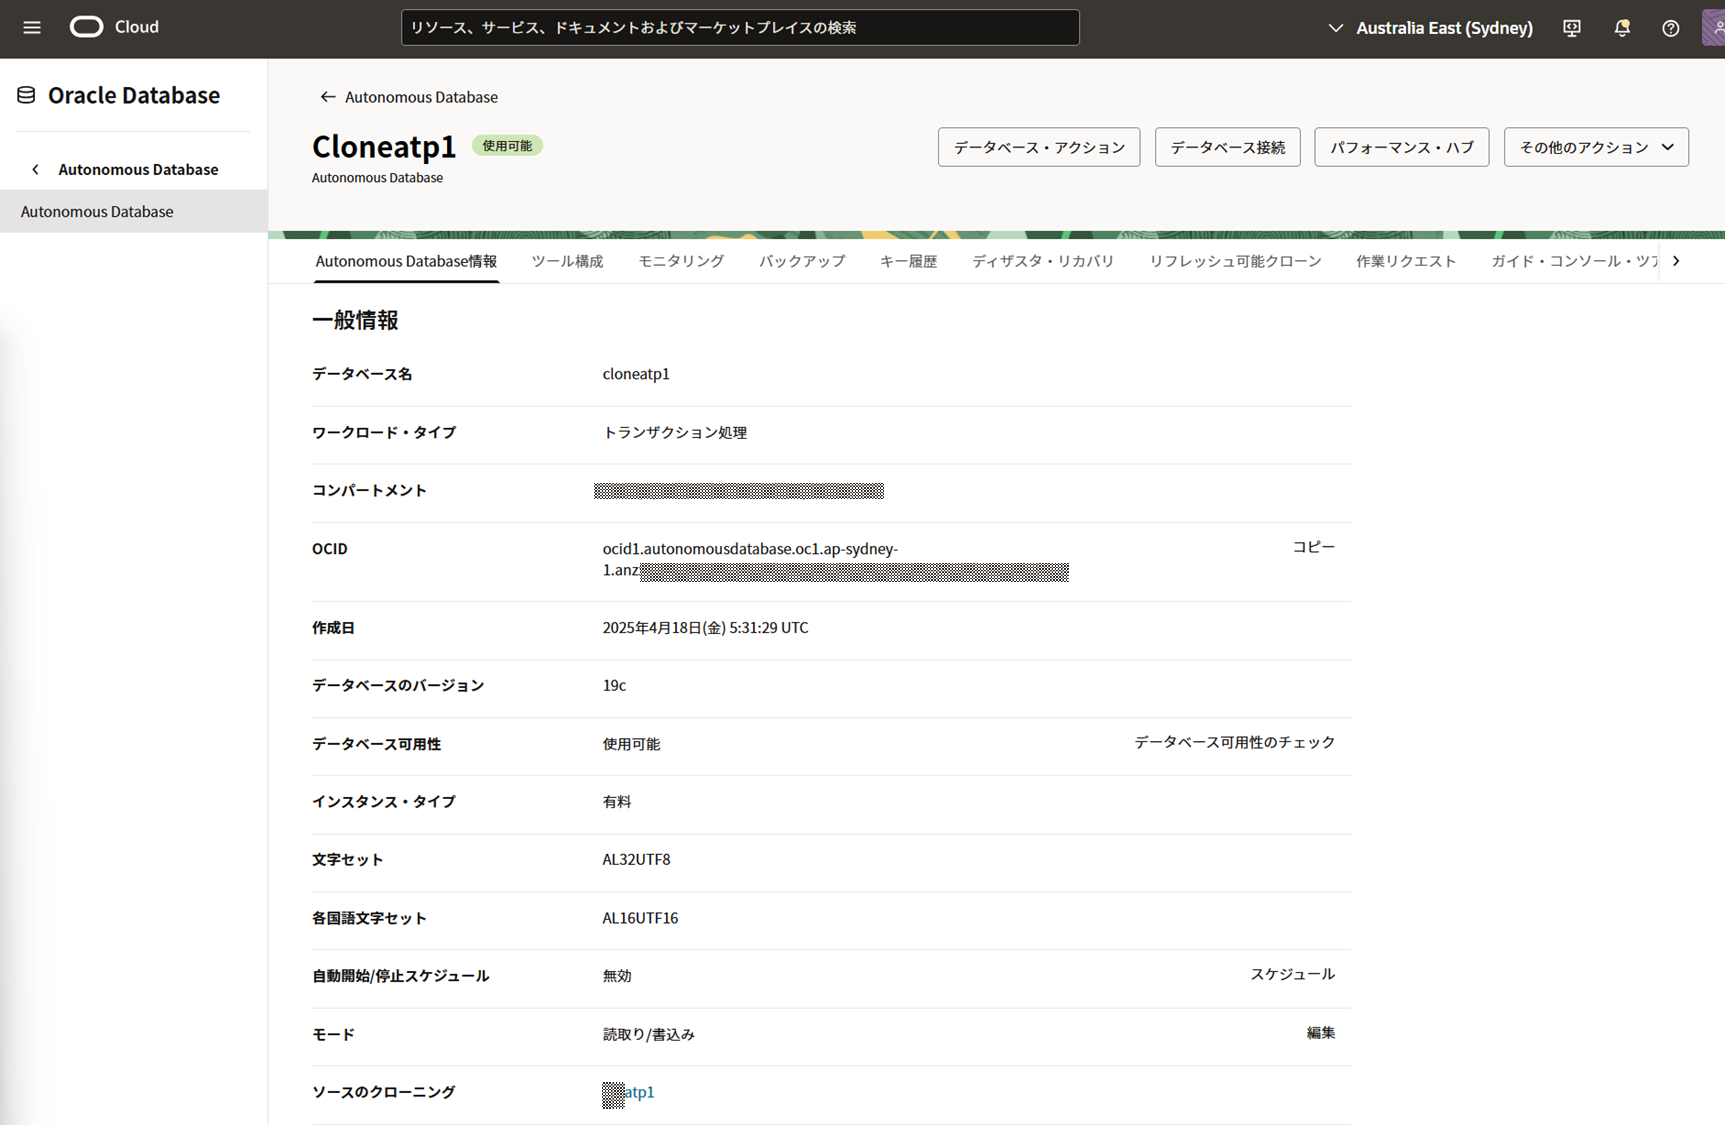
Task: Click the creation date 2025年4月18日 value
Action: point(705,628)
